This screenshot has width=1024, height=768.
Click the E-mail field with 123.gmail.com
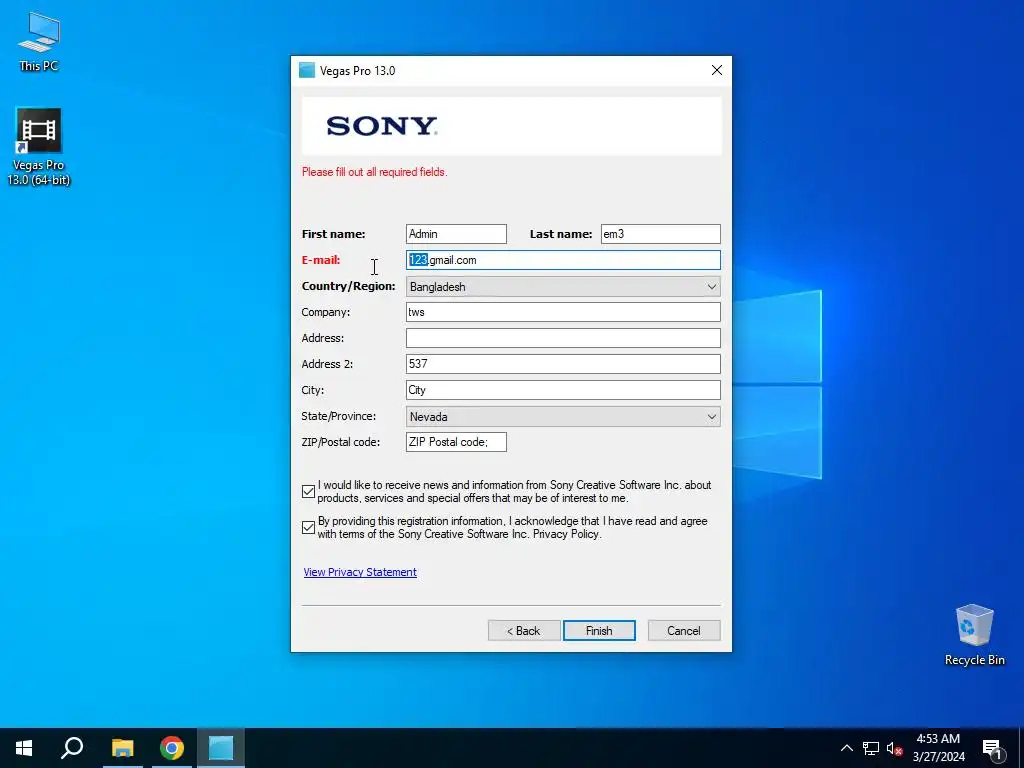pyautogui.click(x=563, y=260)
